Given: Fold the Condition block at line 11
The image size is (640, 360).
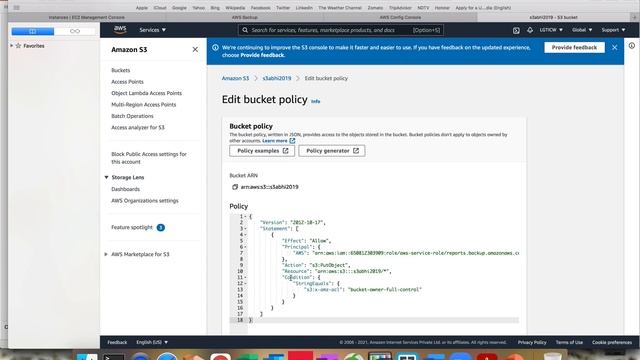Looking at the screenshot, I should (245, 278).
